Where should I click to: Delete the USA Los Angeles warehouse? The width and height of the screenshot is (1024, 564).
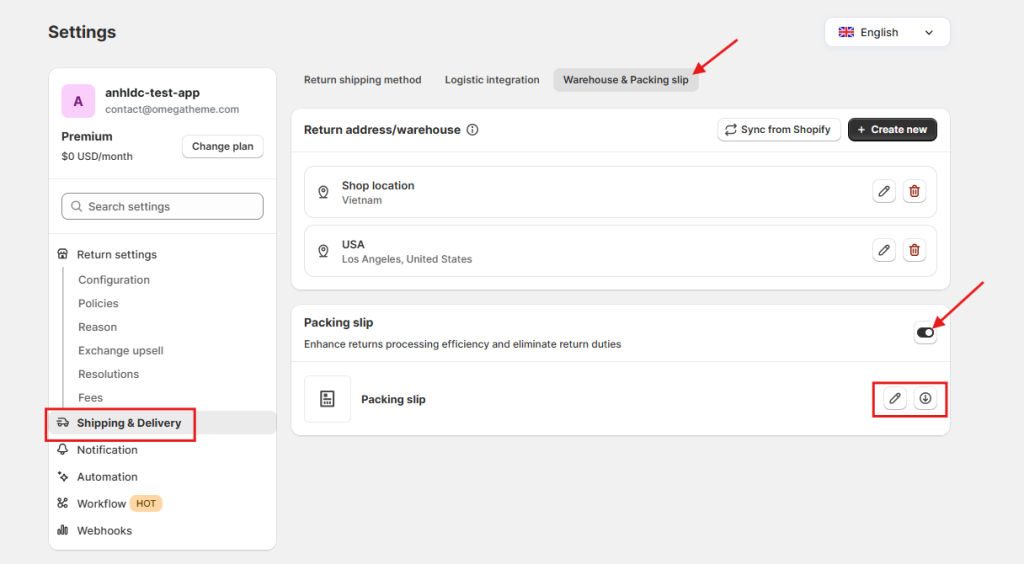(x=914, y=250)
